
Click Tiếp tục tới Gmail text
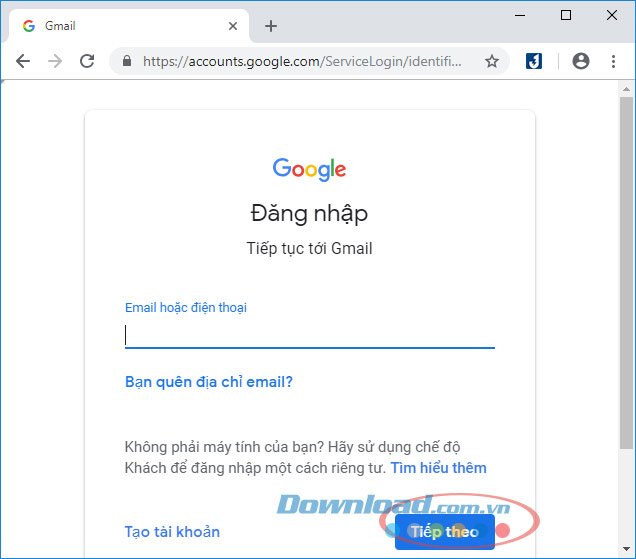[x=309, y=248]
